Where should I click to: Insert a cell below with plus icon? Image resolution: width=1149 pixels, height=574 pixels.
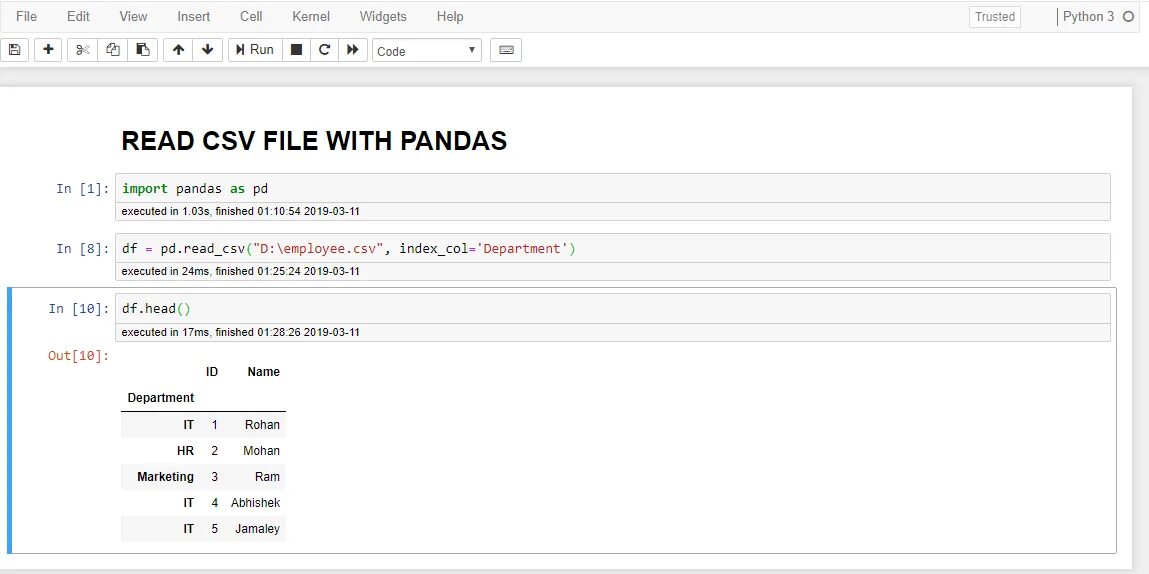(x=48, y=50)
